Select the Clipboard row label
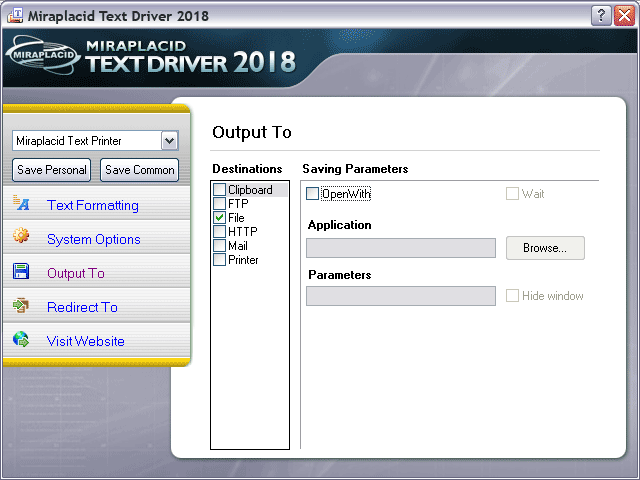 [x=250, y=190]
